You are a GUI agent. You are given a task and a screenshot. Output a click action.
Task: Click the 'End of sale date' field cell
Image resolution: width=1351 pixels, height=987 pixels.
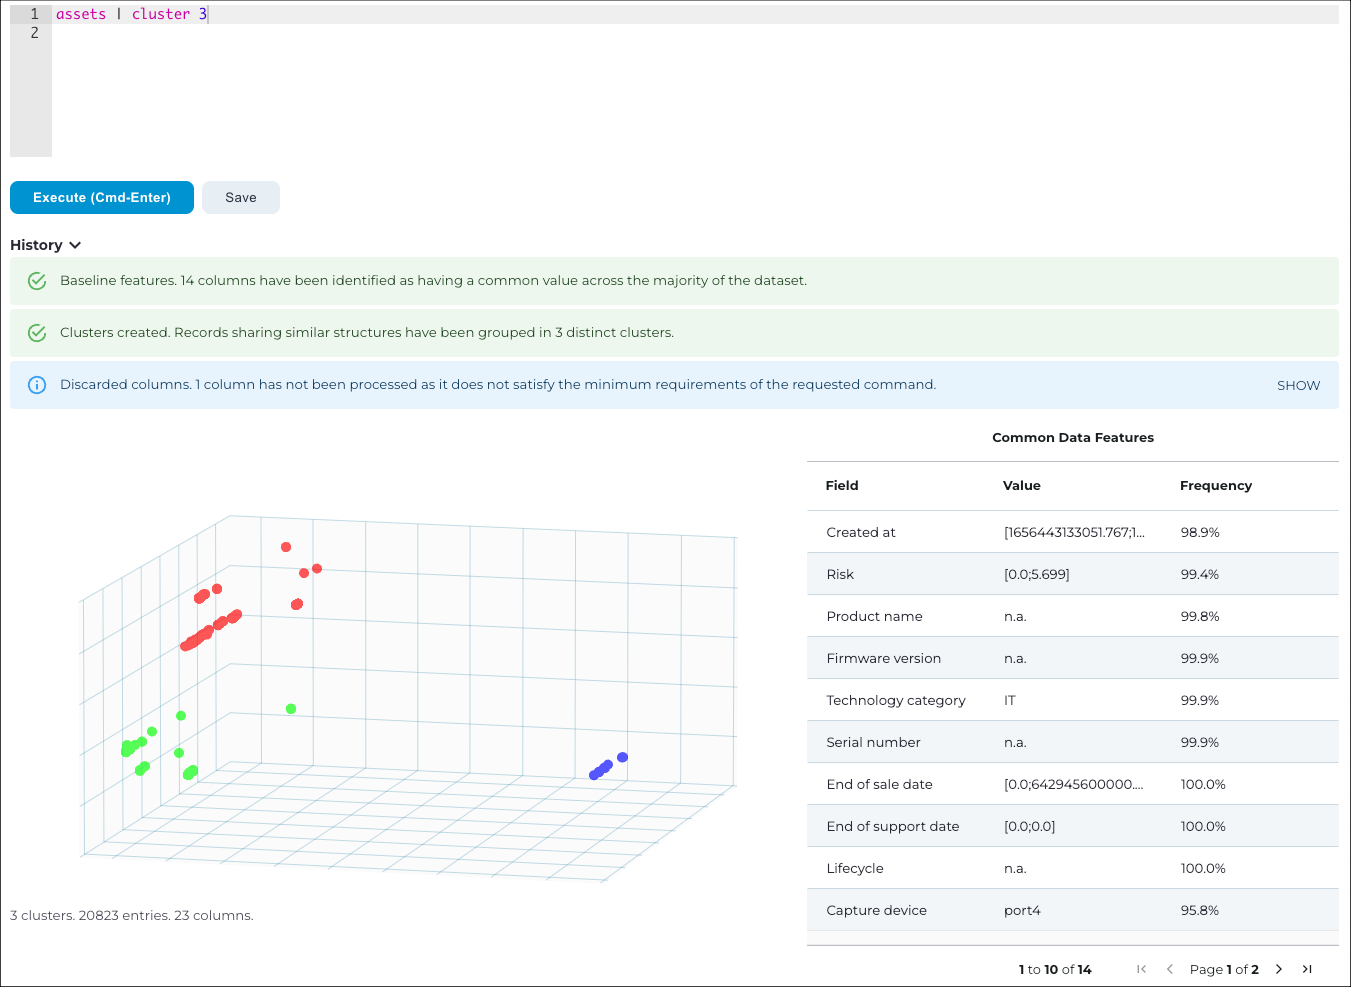pos(879,784)
